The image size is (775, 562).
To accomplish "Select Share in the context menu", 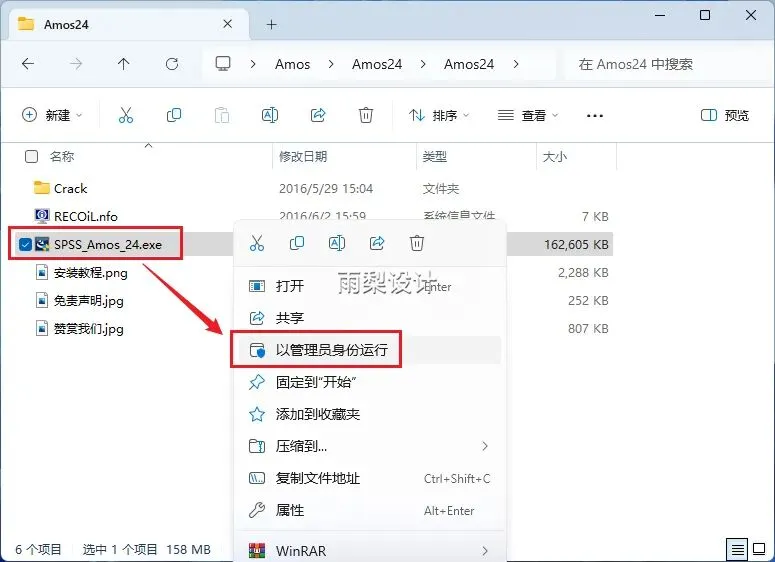I will (368, 318).
